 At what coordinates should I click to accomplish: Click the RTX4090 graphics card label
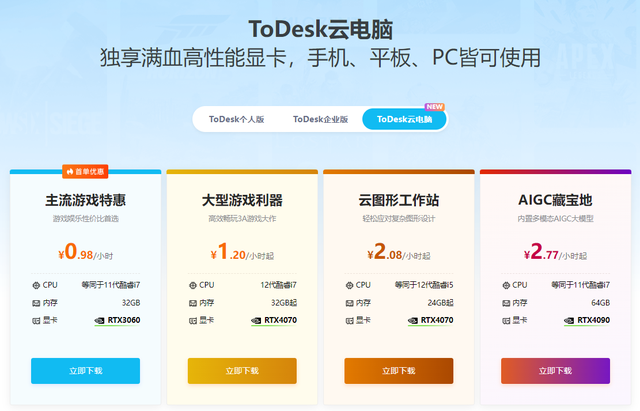[593, 320]
